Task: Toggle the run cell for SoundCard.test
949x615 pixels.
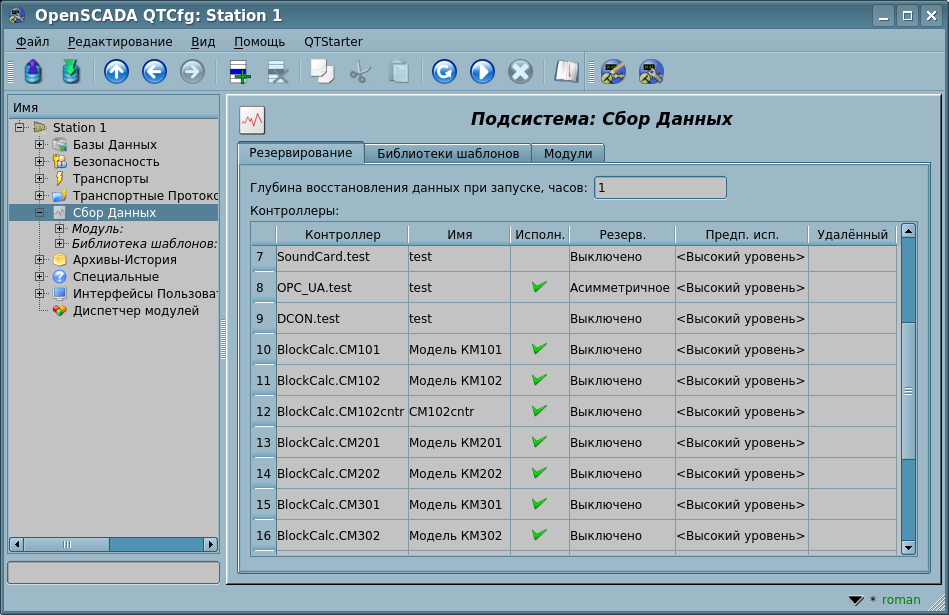Action: tap(539, 257)
